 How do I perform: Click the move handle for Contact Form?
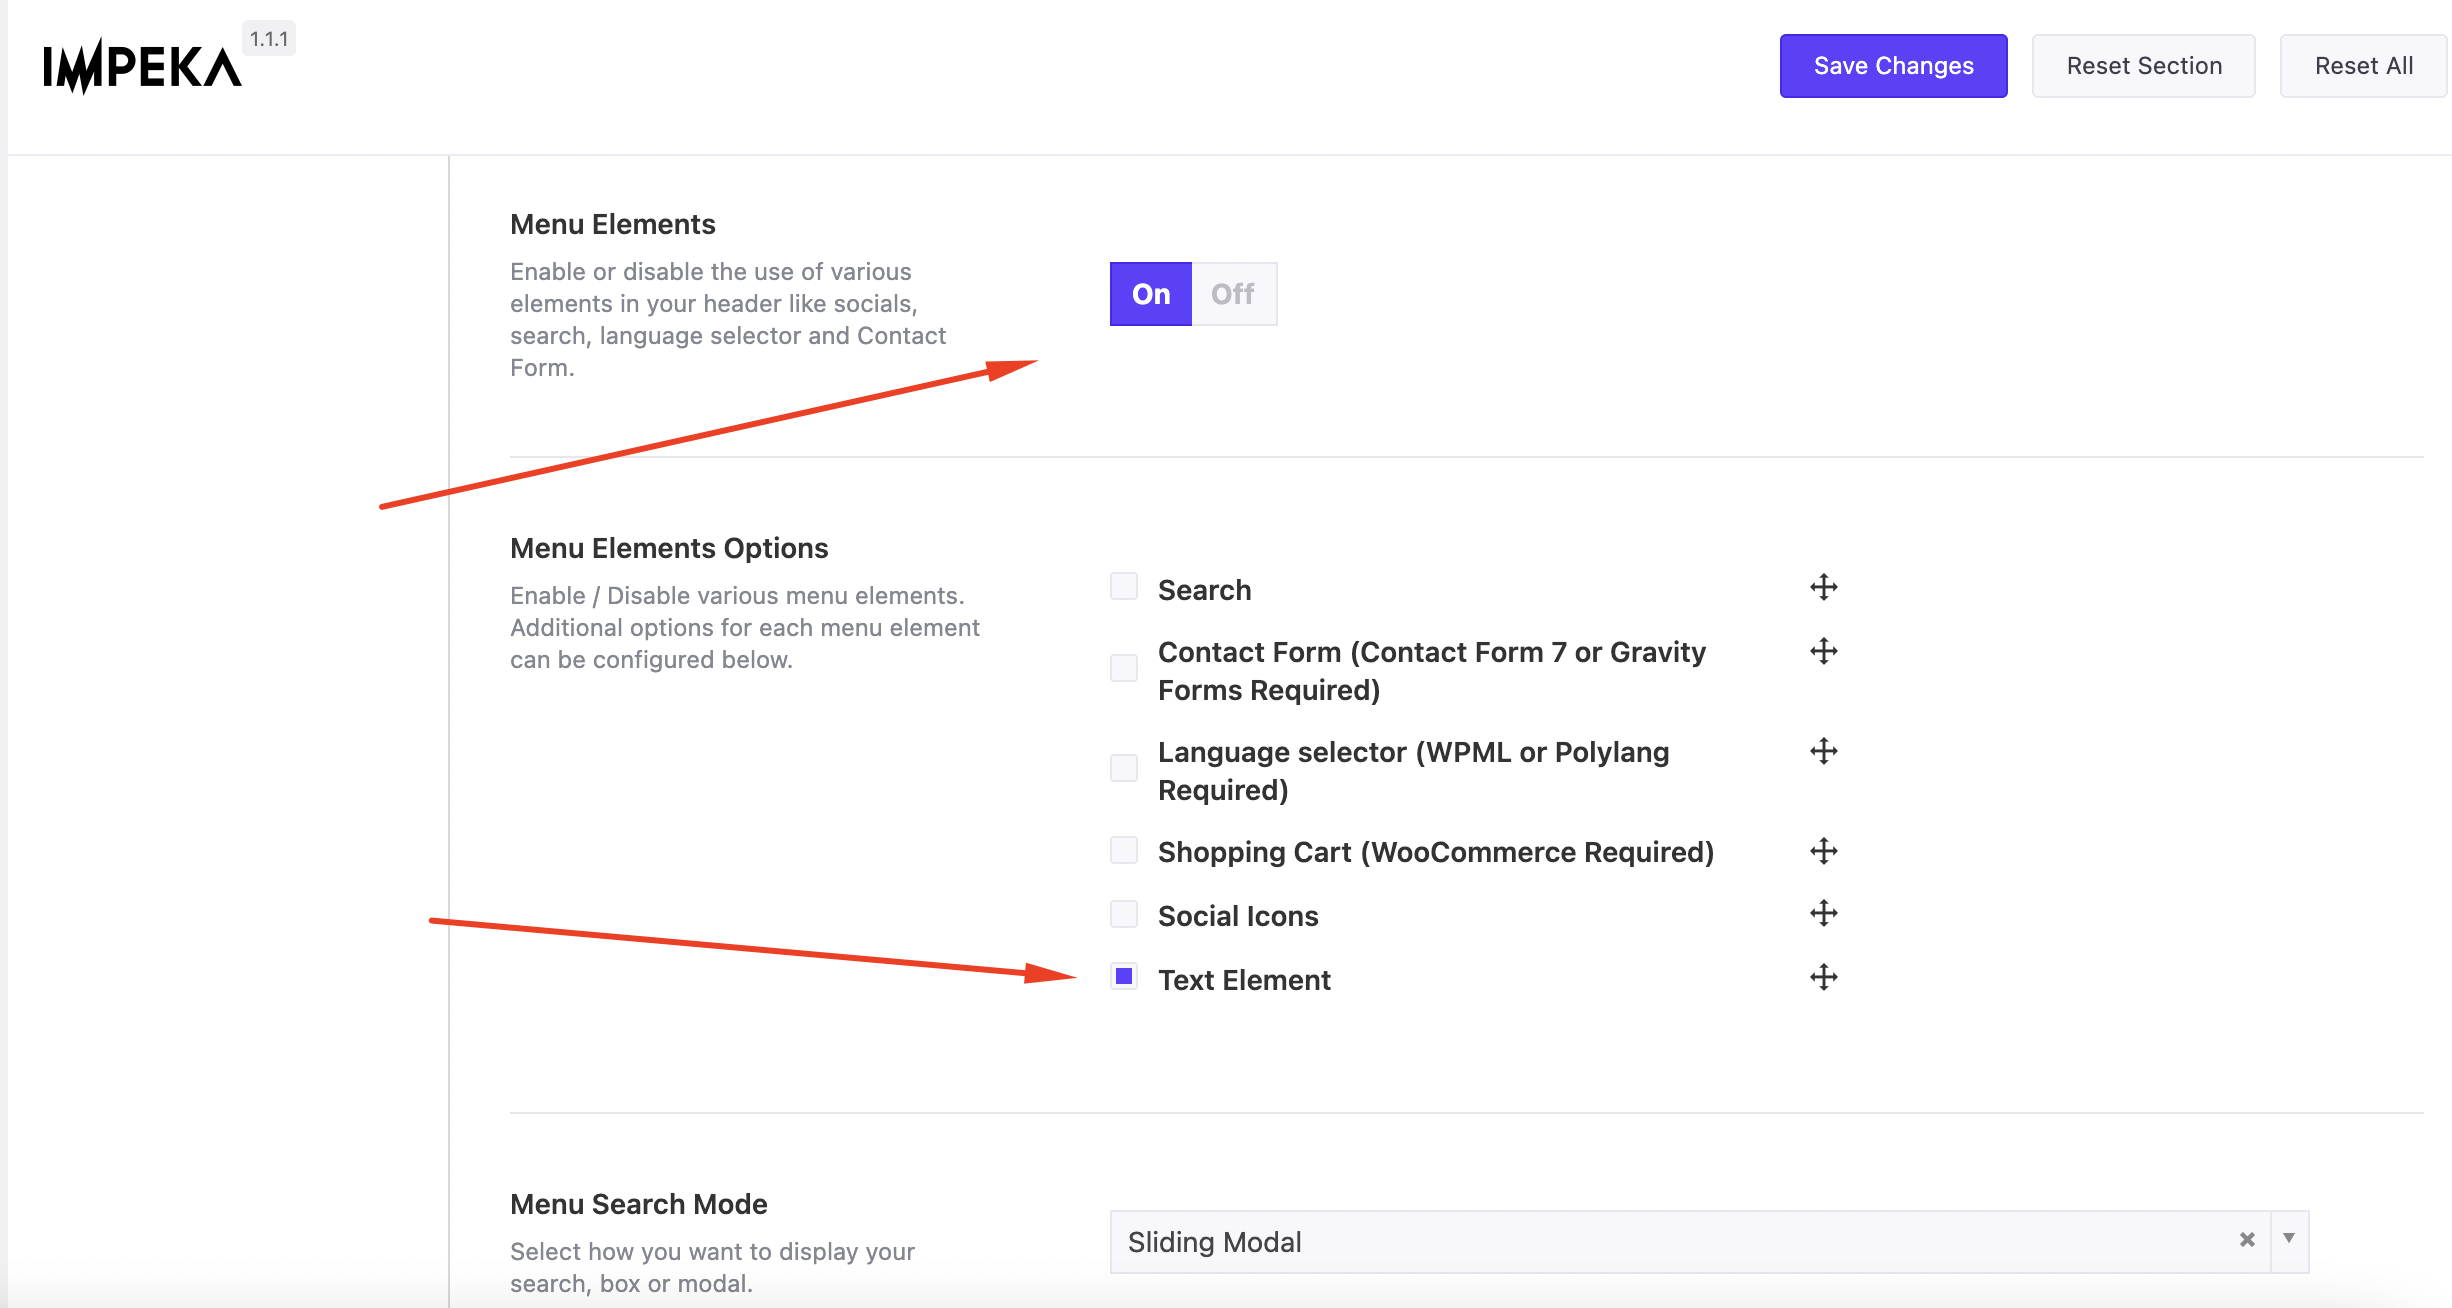pos(1824,651)
